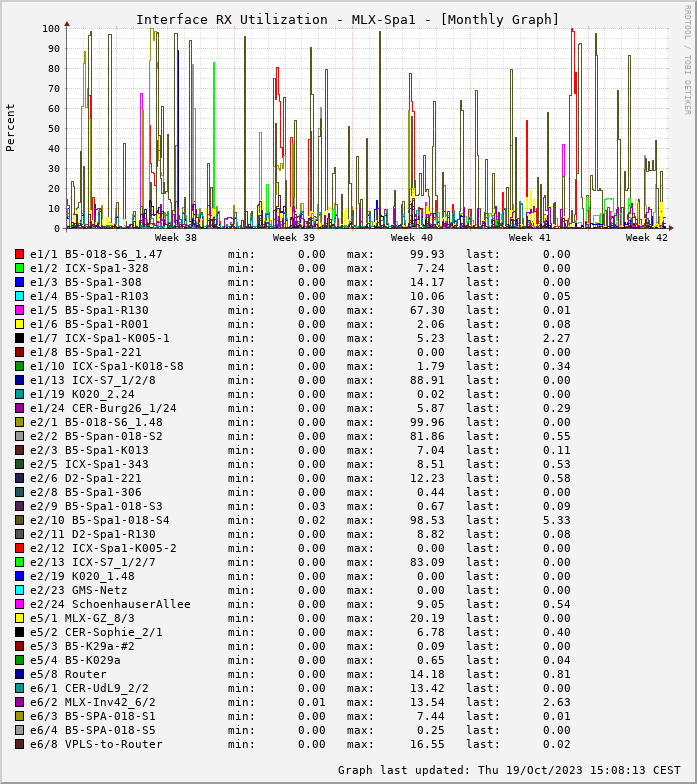Screen dimensions: 697x784
Task: Click the Graph last updated timestamp
Action: pos(511,770)
